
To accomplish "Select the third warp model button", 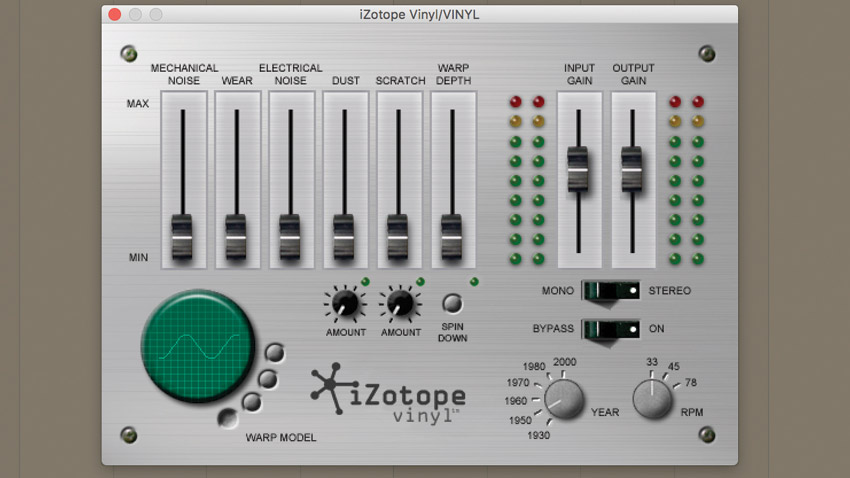I will [x=252, y=402].
